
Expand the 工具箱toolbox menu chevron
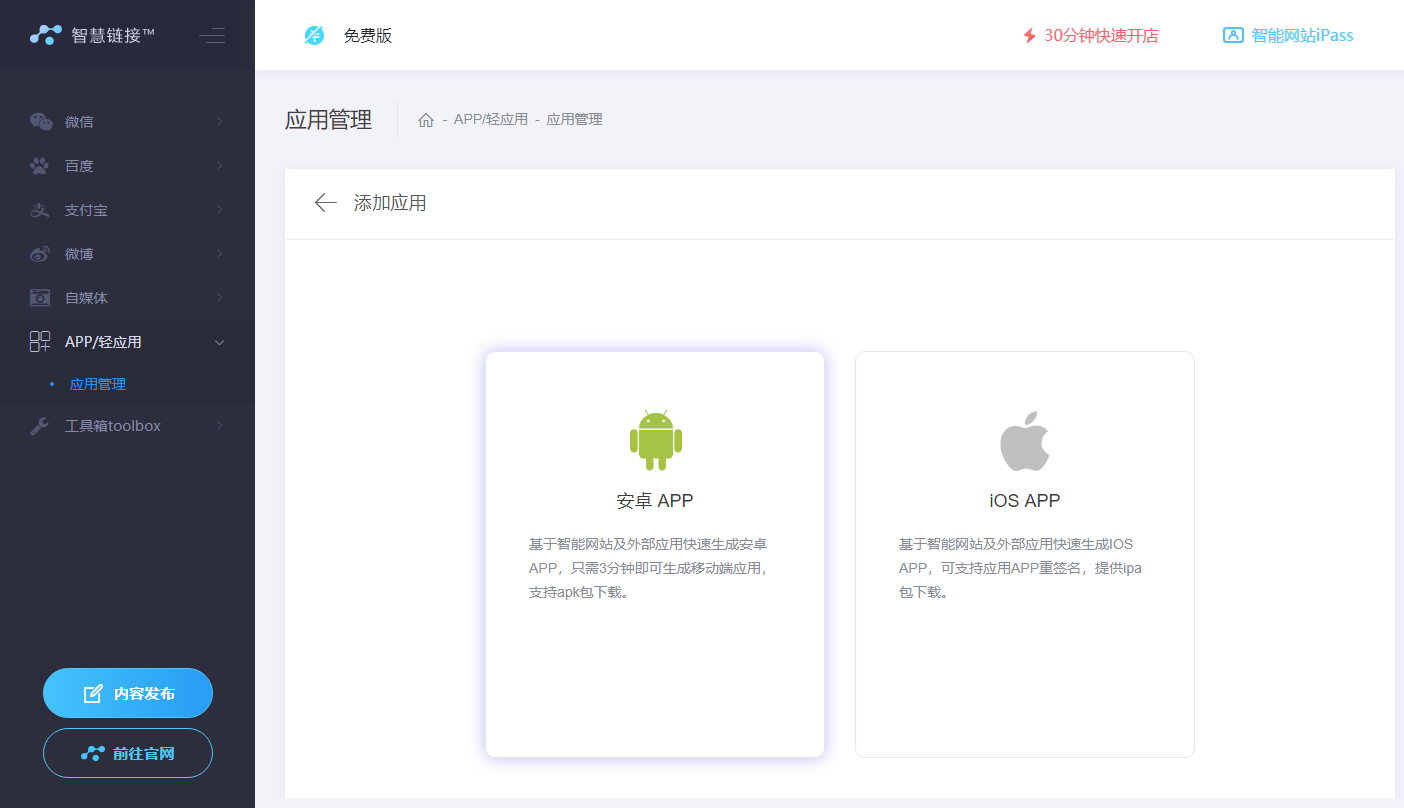219,426
